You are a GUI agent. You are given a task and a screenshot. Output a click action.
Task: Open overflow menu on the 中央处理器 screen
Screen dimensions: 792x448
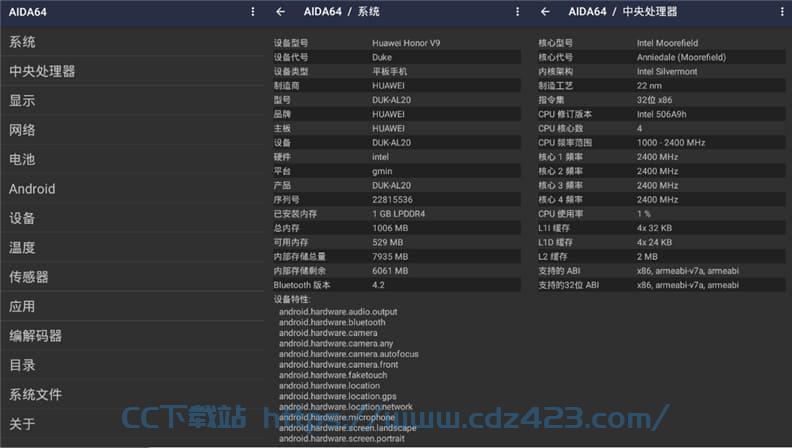782,12
